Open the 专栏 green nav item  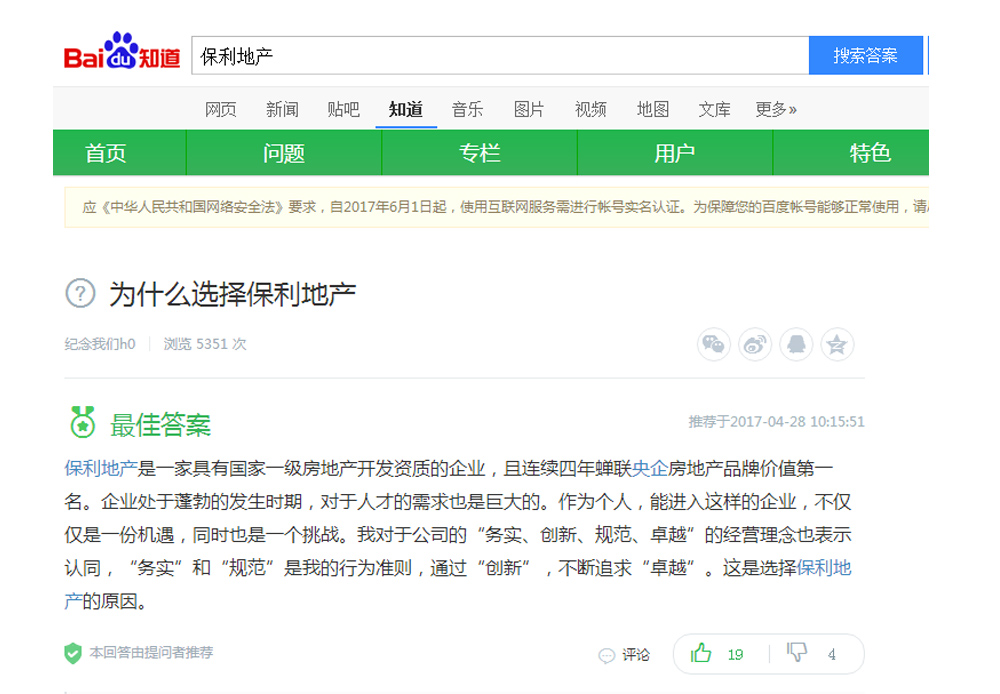click(480, 153)
